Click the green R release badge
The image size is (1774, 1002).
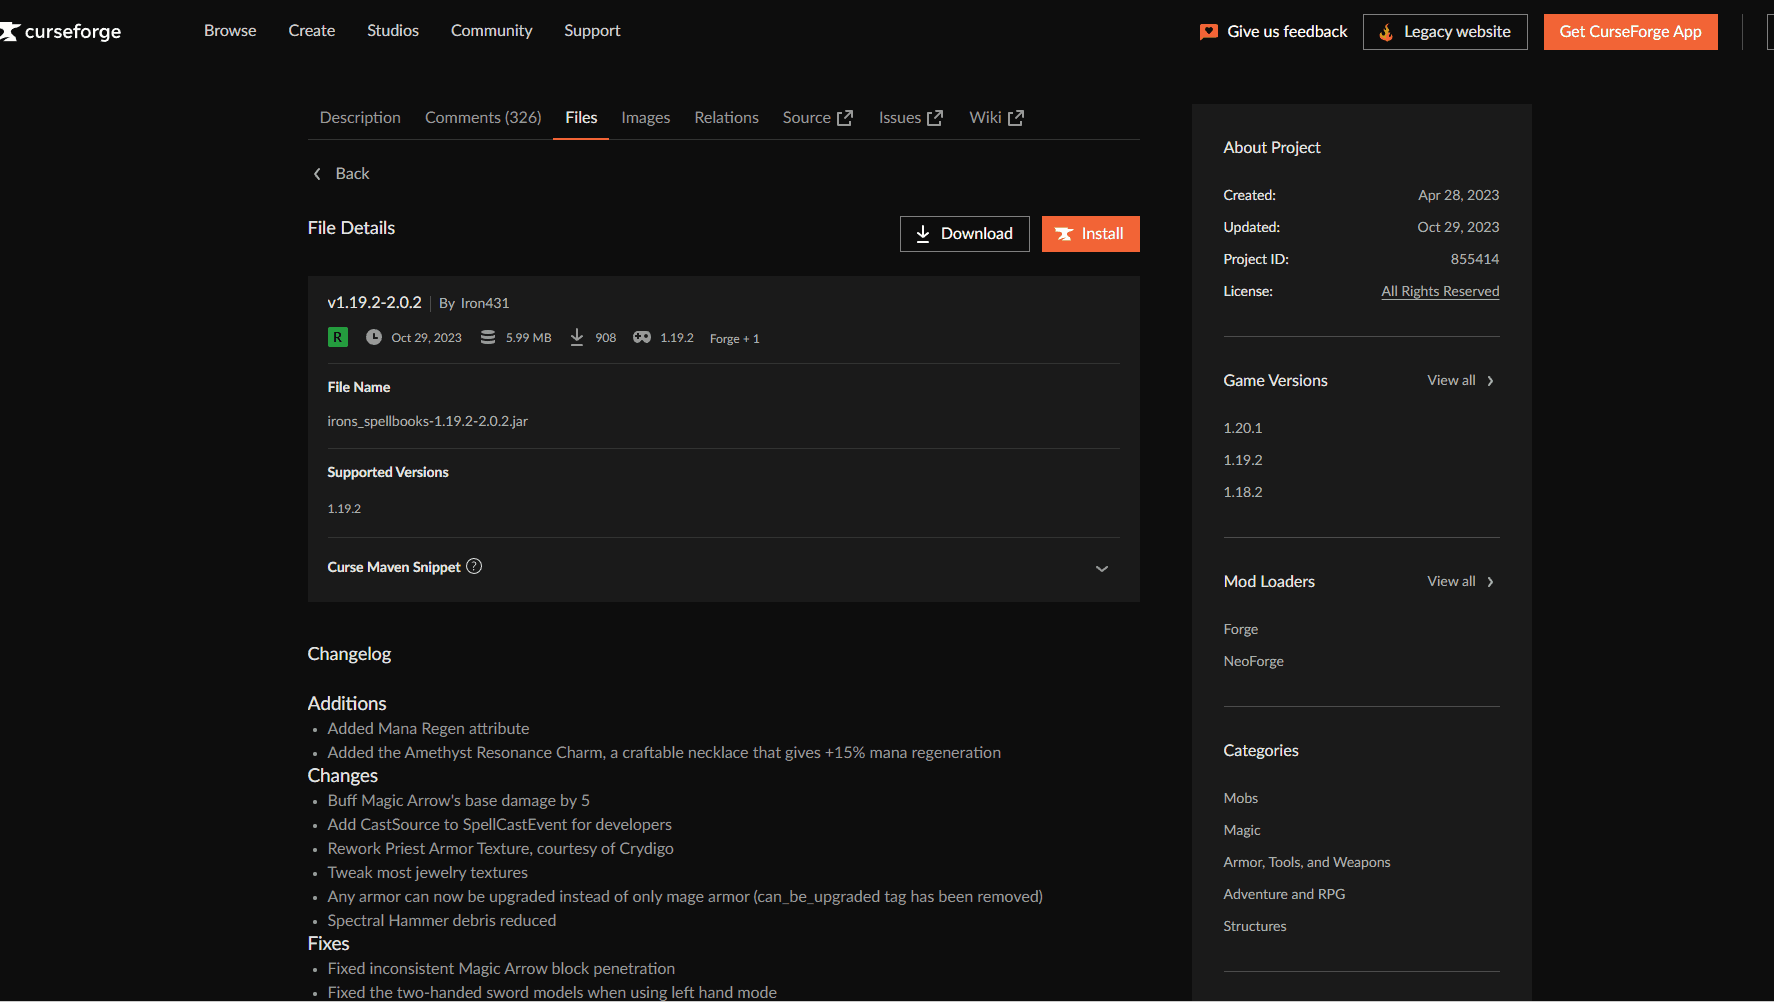click(338, 337)
